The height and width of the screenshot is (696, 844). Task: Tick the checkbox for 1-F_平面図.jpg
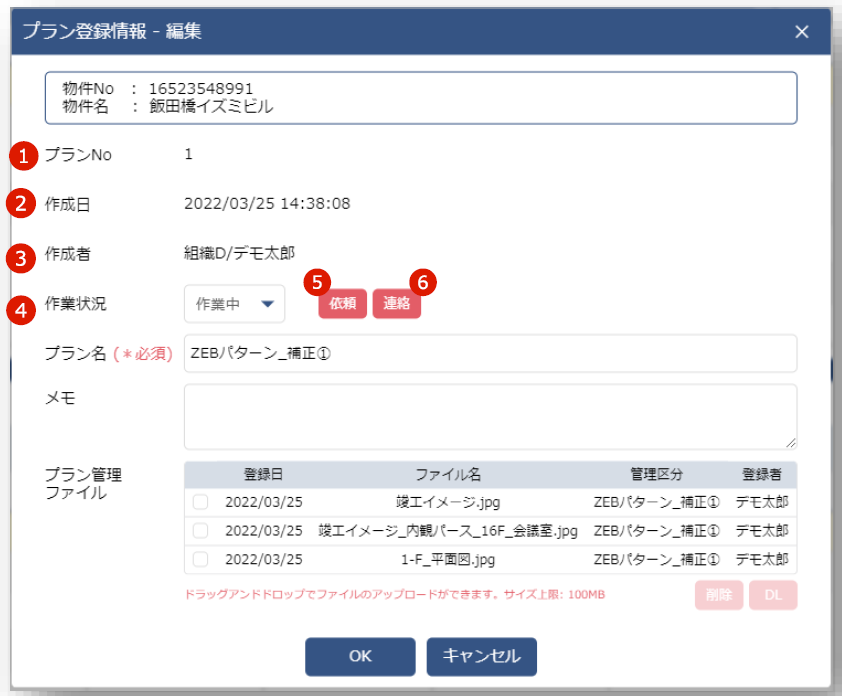[x=201, y=559]
